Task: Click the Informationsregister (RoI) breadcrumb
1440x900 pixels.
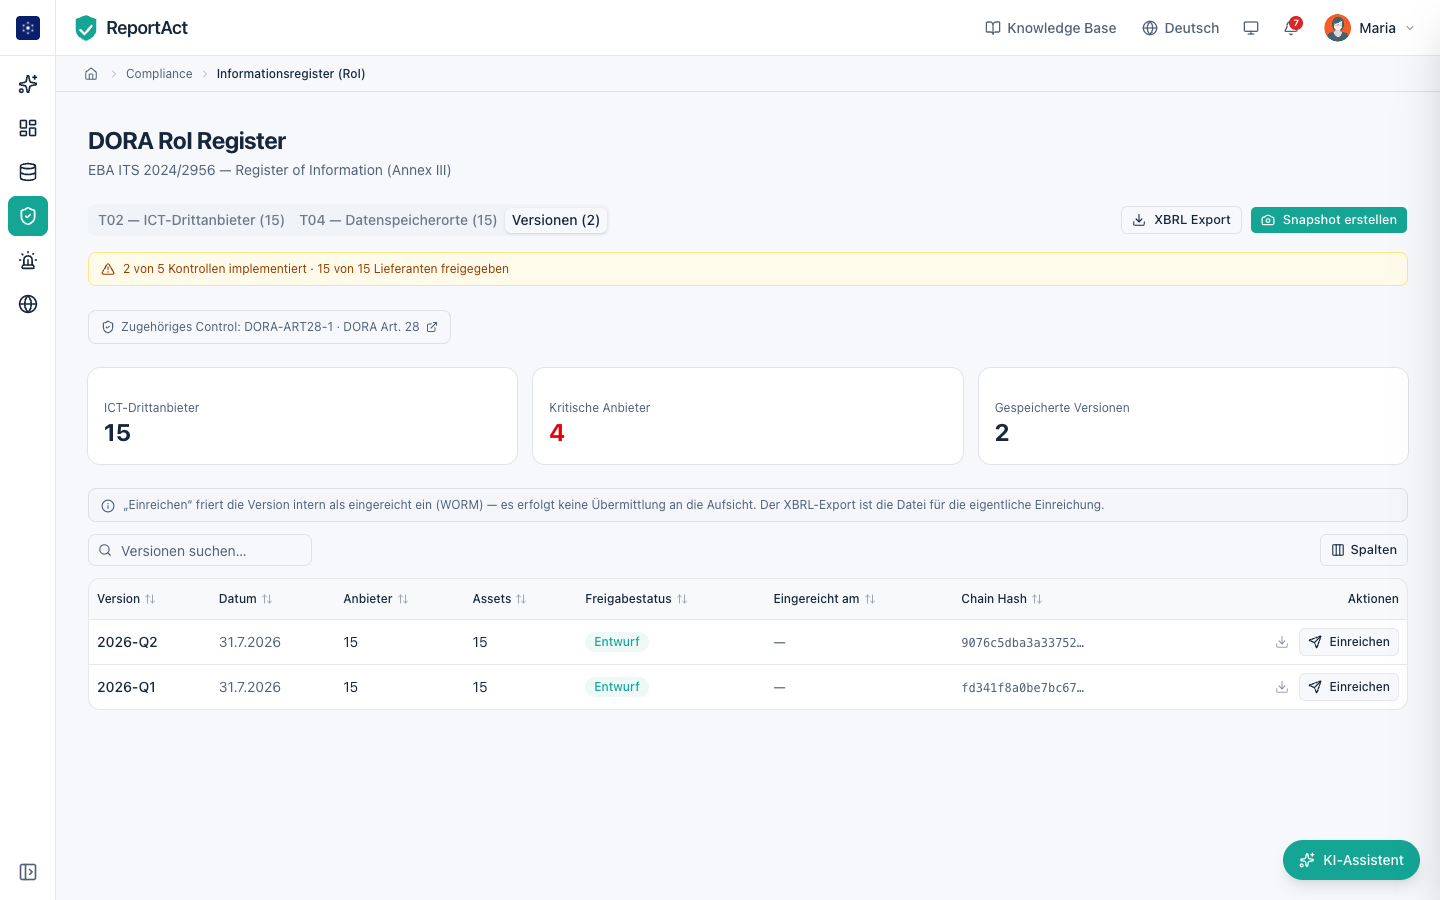Action: click(291, 74)
